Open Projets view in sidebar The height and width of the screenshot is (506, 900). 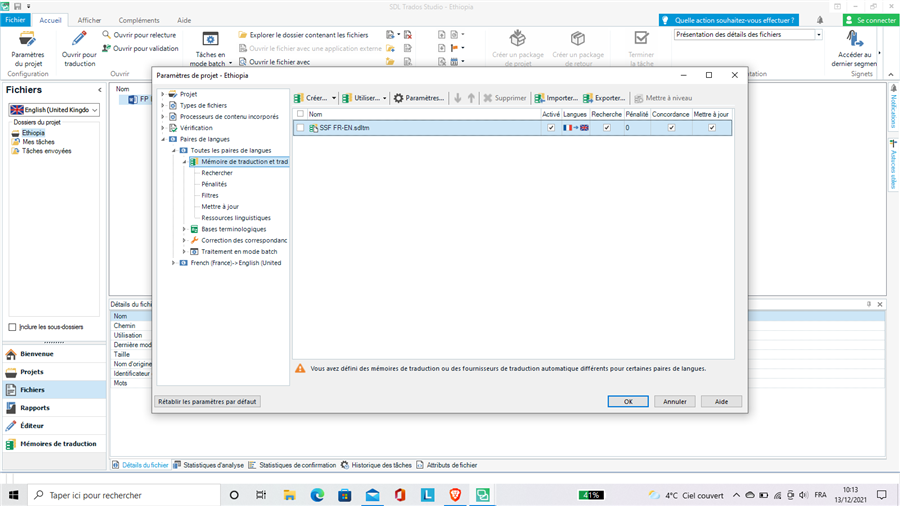pyautogui.click(x=54, y=372)
